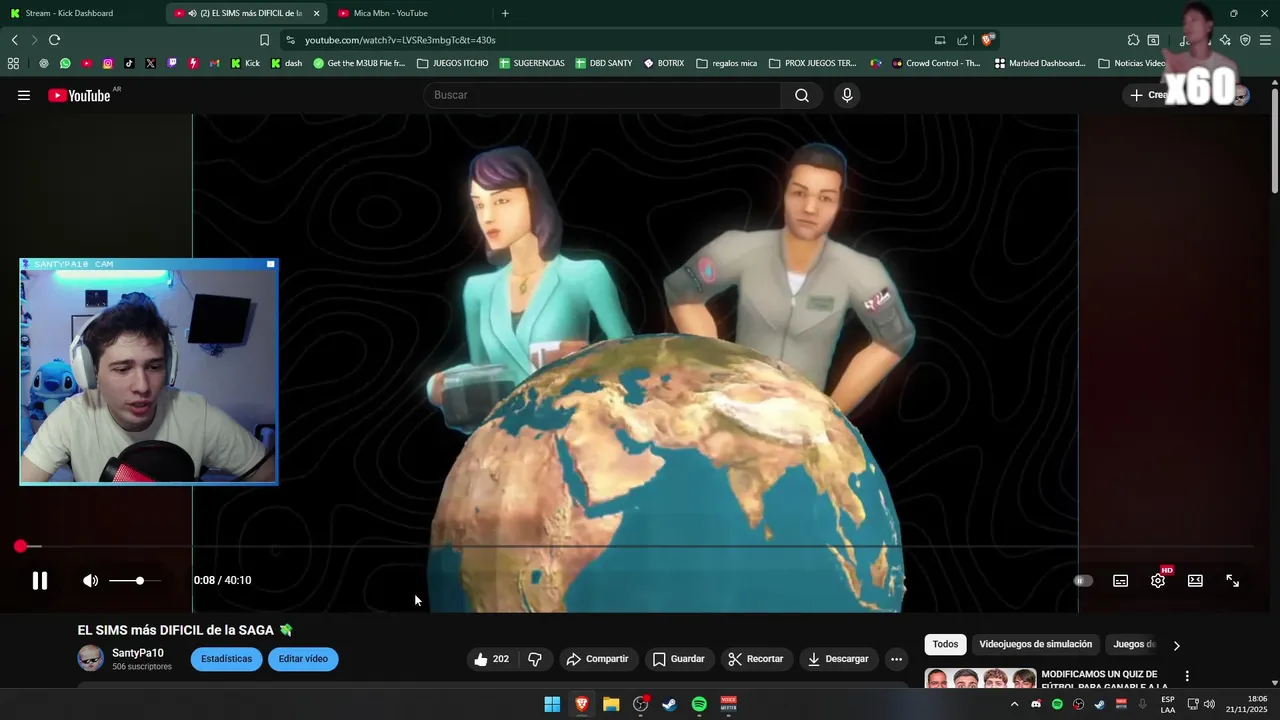Viewport: 1280px width, 720px height.
Task: Start voice search with the microphone
Action: [847, 95]
